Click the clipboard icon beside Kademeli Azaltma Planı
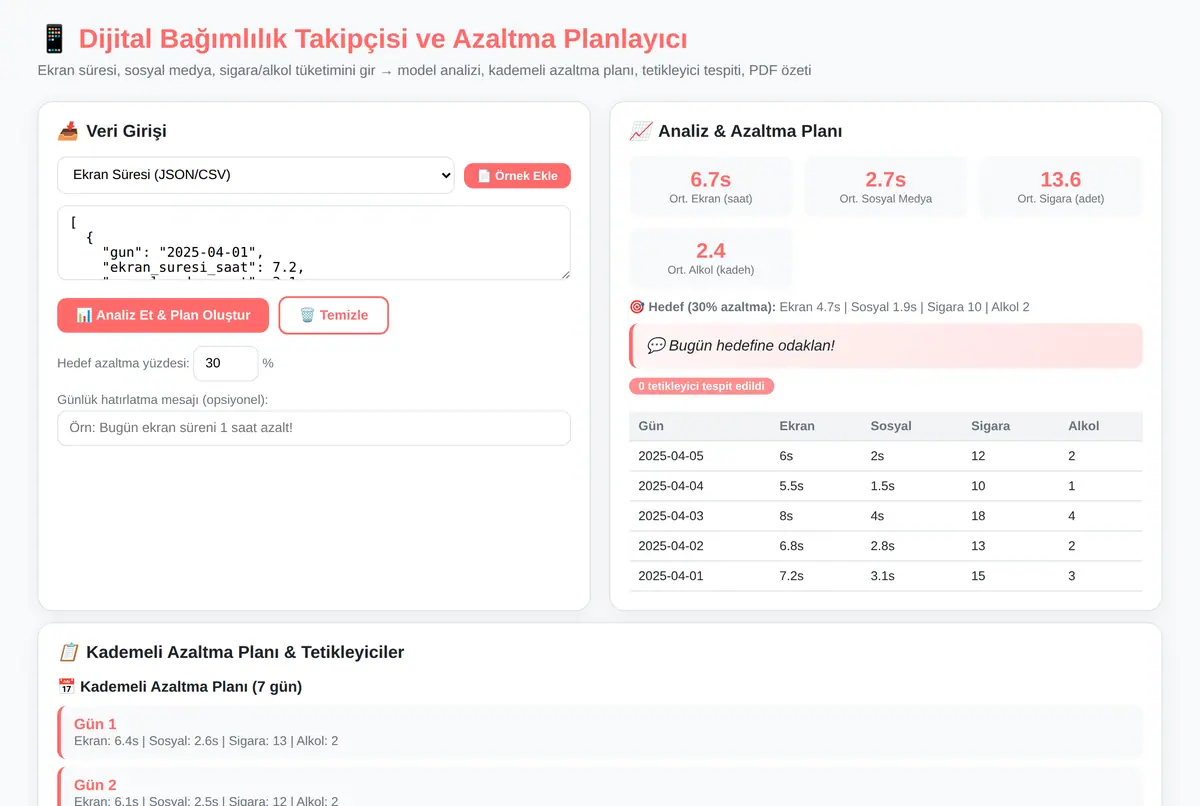Viewport: 1200px width, 806px height. tap(68, 652)
